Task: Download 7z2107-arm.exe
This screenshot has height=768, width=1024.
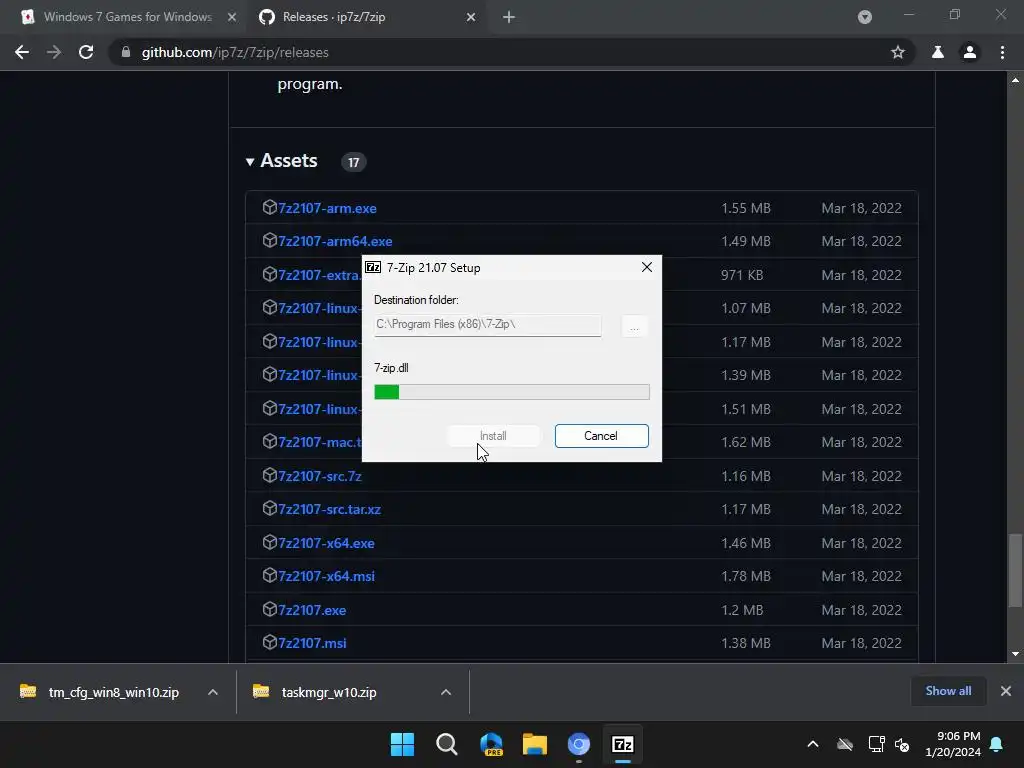Action: (x=327, y=208)
